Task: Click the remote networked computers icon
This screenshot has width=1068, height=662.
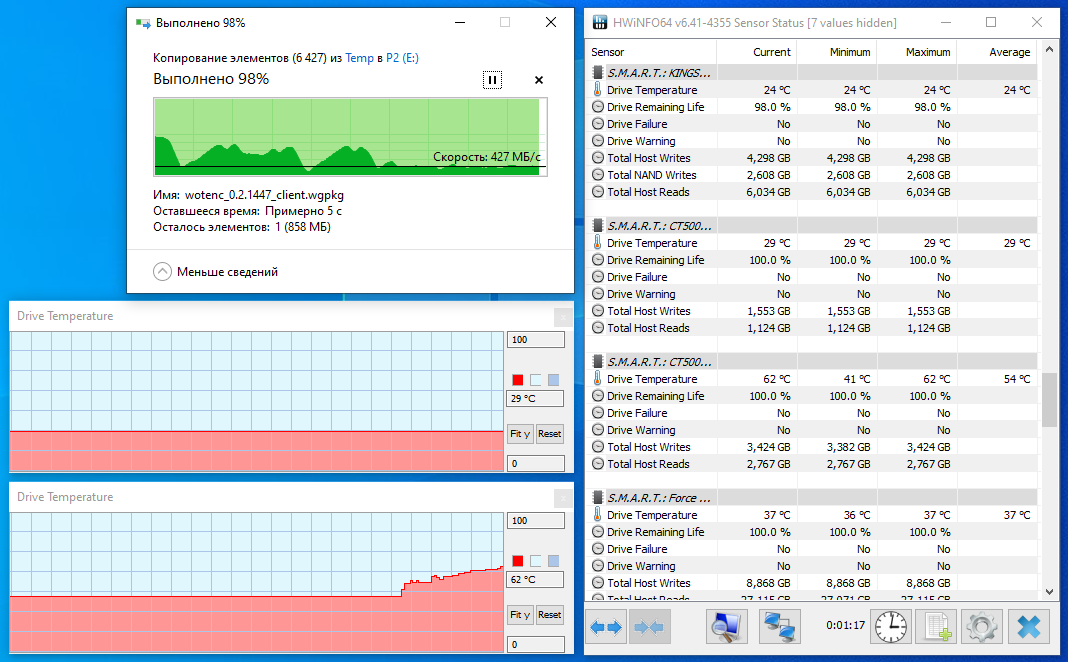Action: [x=779, y=626]
